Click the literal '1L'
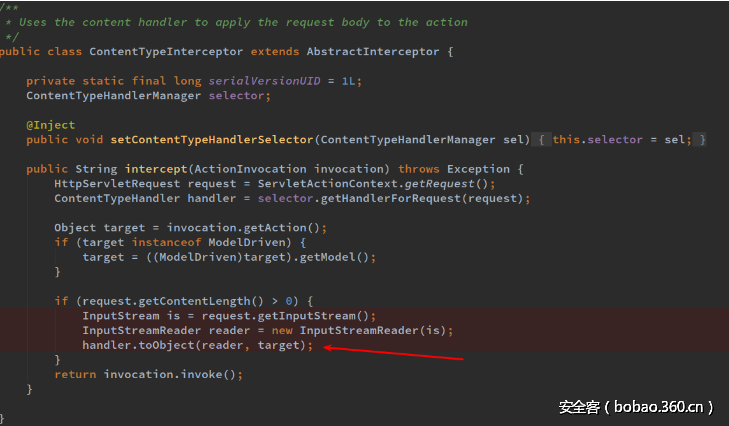This screenshot has width=729, height=426. tap(348, 81)
